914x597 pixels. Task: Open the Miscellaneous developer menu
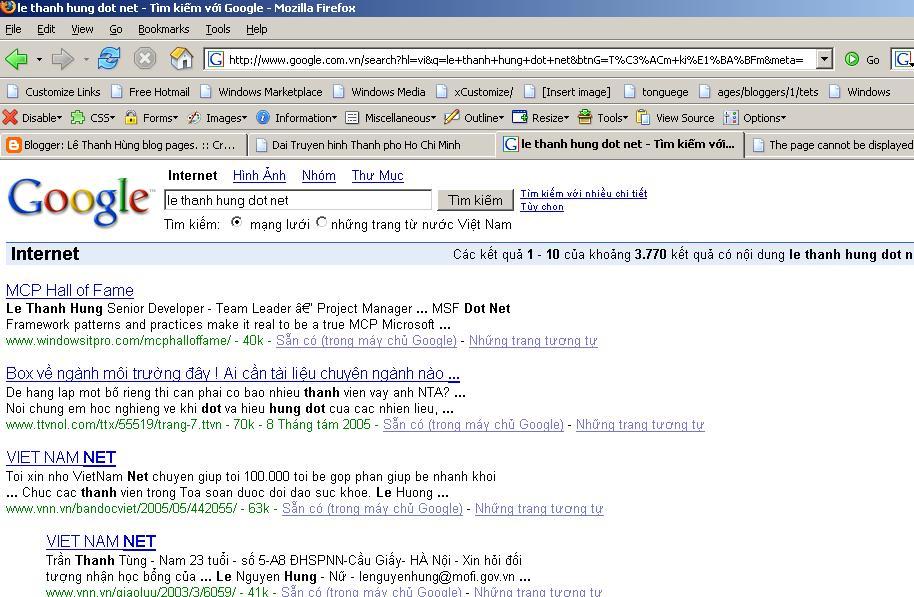pos(391,118)
